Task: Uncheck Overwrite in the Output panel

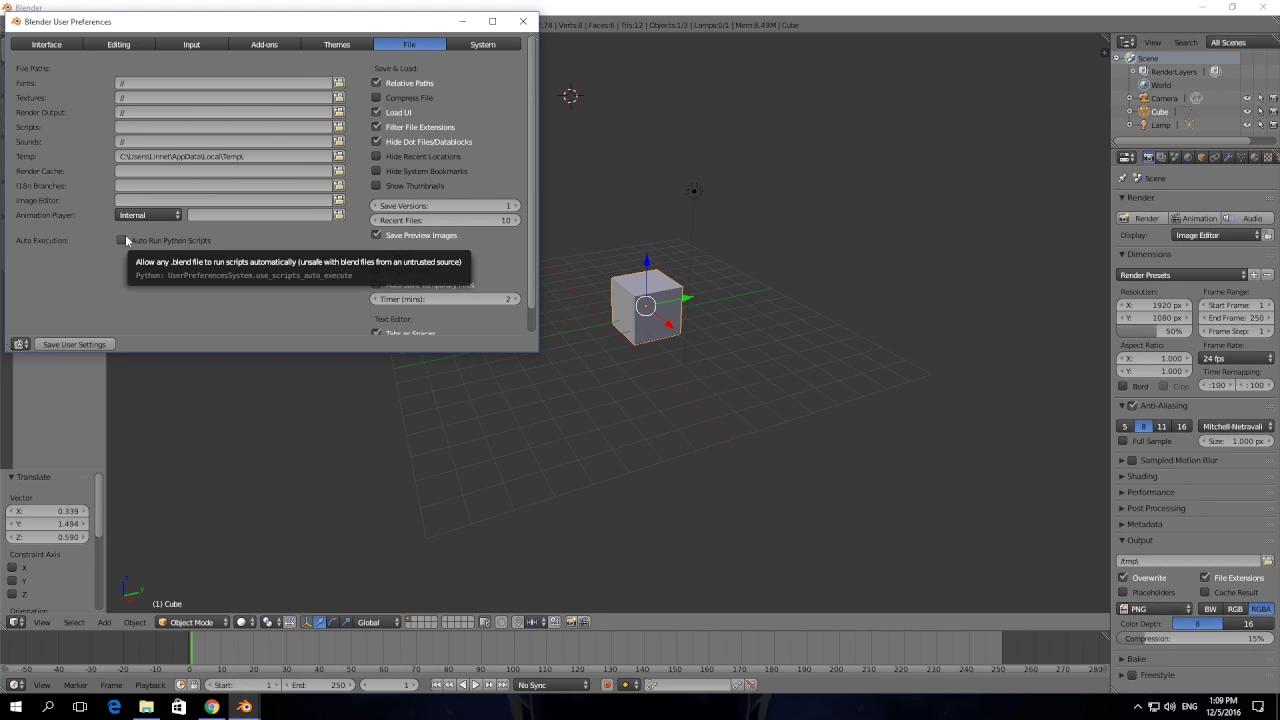Action: pos(1124,578)
